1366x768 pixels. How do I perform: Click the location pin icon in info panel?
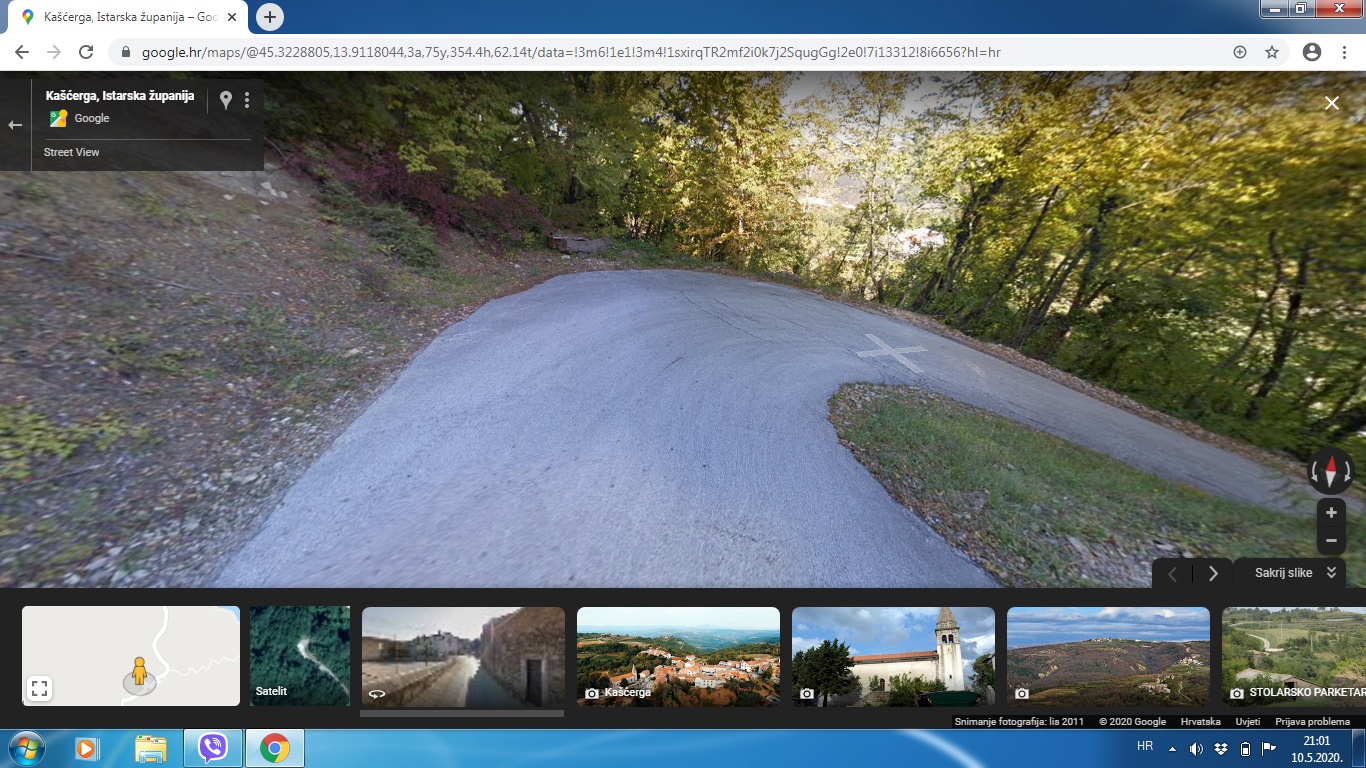(x=226, y=100)
